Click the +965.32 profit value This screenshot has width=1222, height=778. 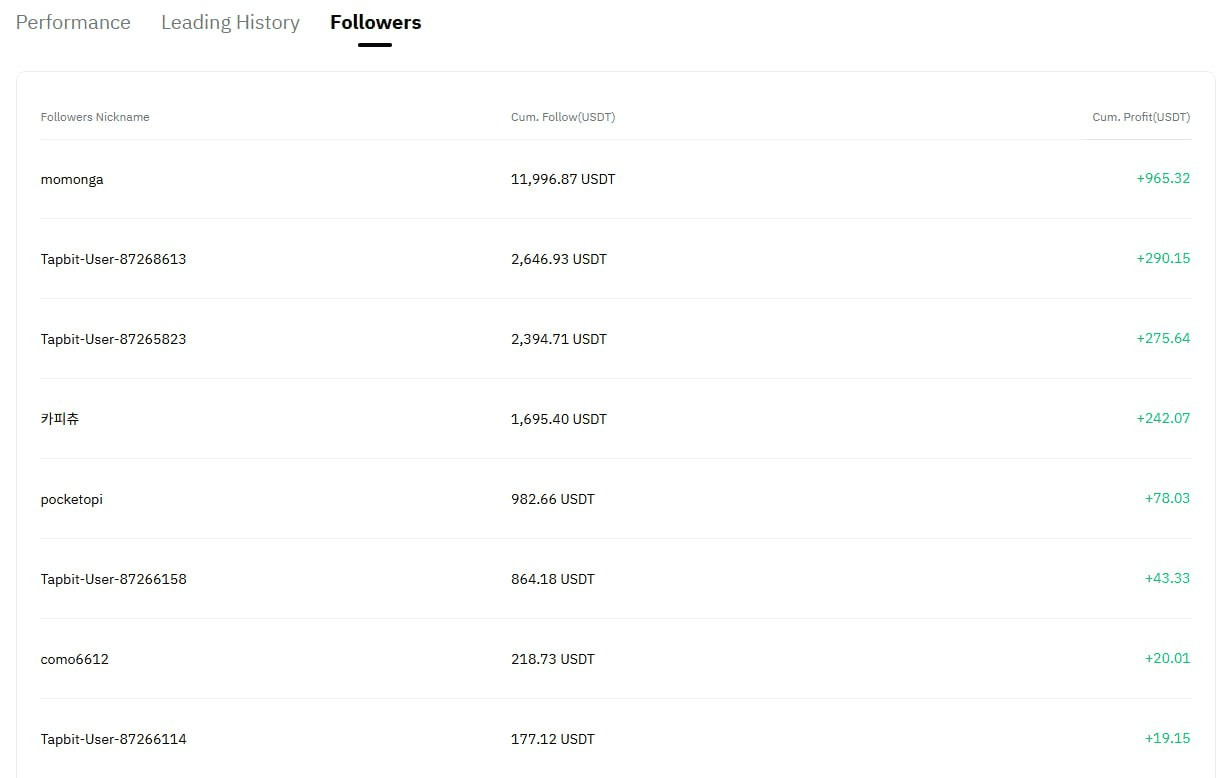1163,178
